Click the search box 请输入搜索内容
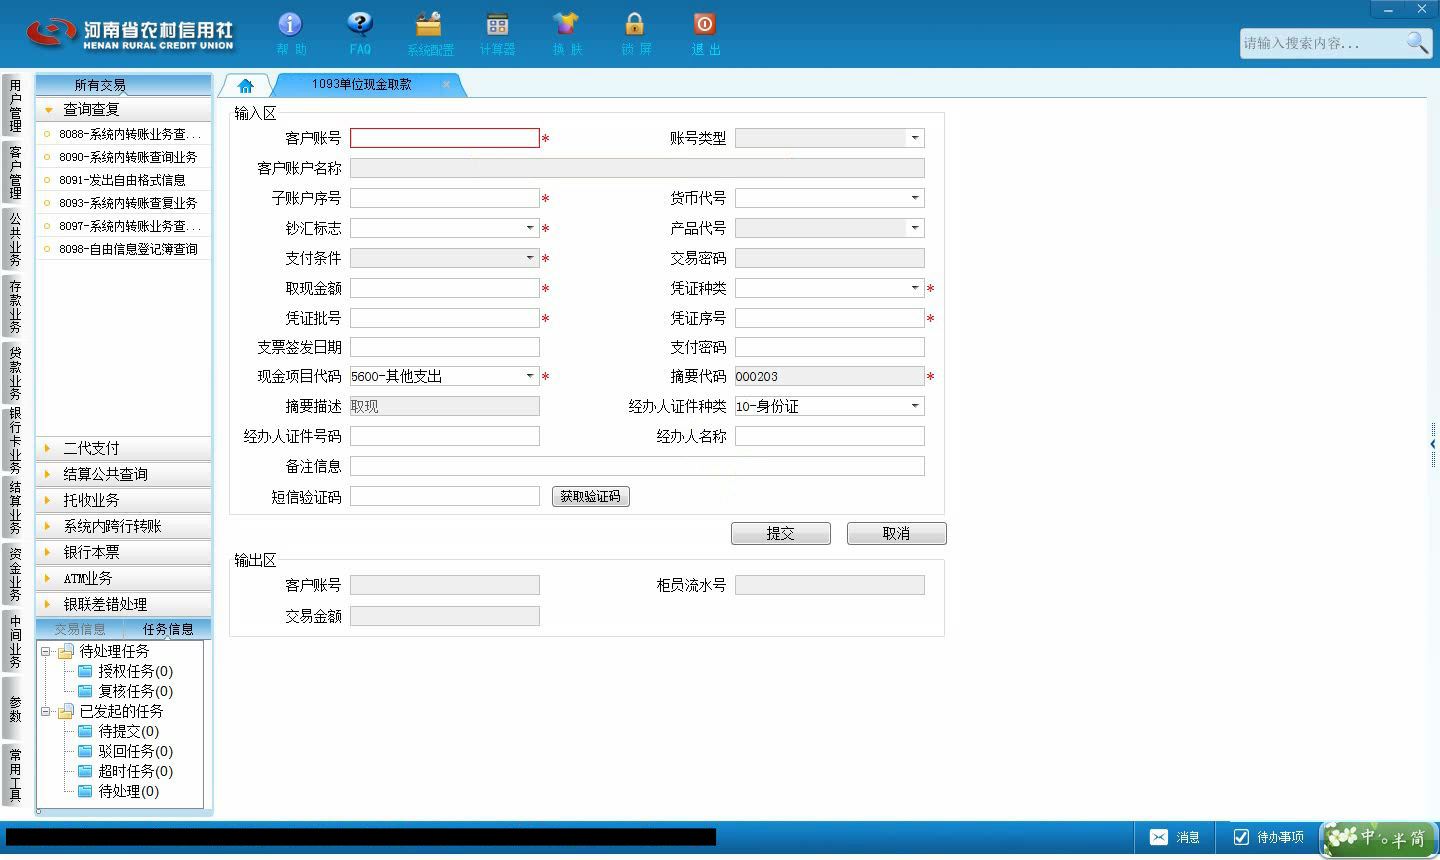The height and width of the screenshot is (860, 1440). 1320,43
